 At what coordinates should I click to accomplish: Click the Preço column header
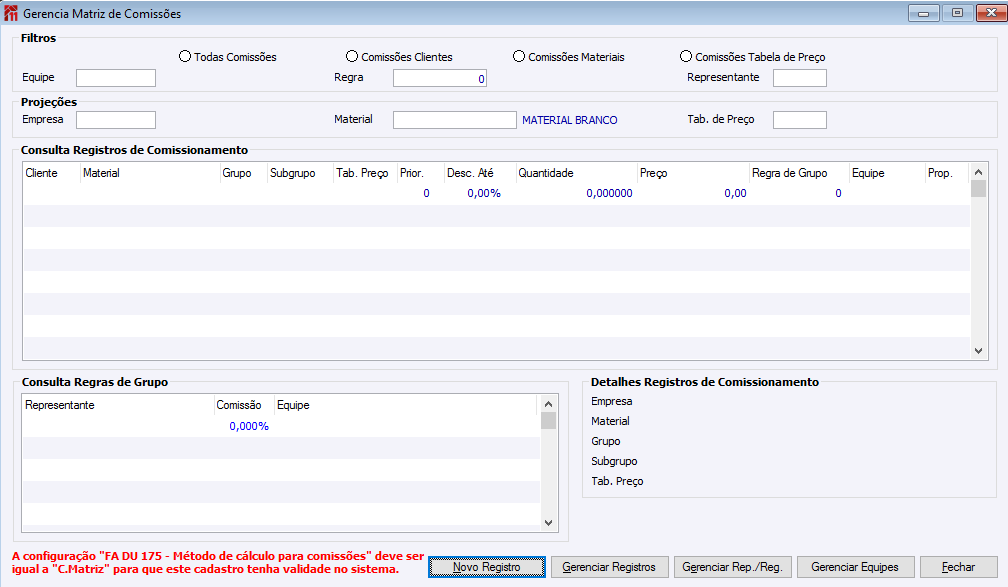point(693,173)
